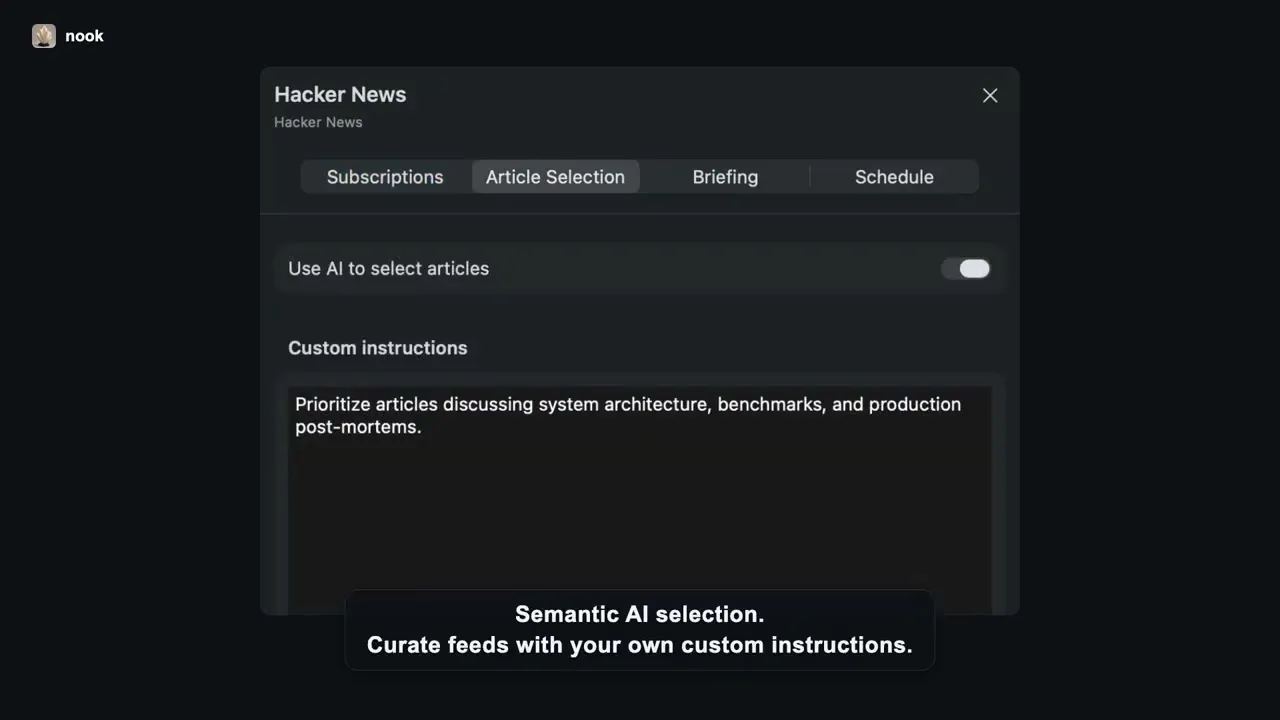Switch to the Subscriptions tab

pyautogui.click(x=385, y=177)
